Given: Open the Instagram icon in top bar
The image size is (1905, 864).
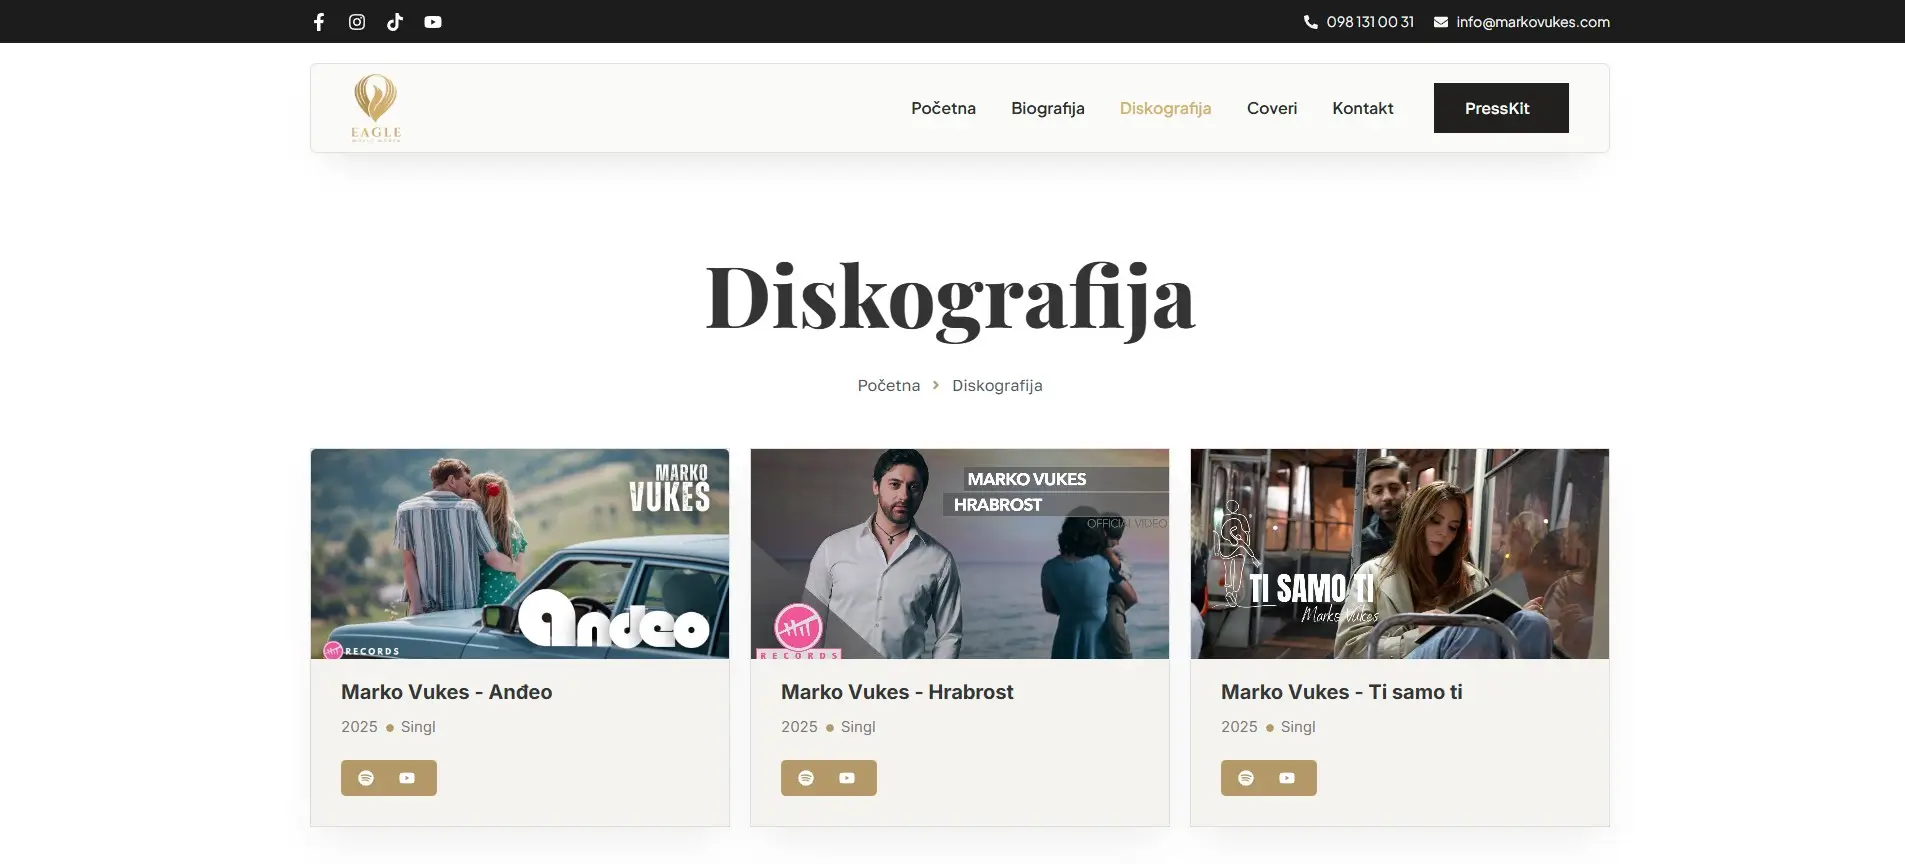Looking at the screenshot, I should click(357, 22).
